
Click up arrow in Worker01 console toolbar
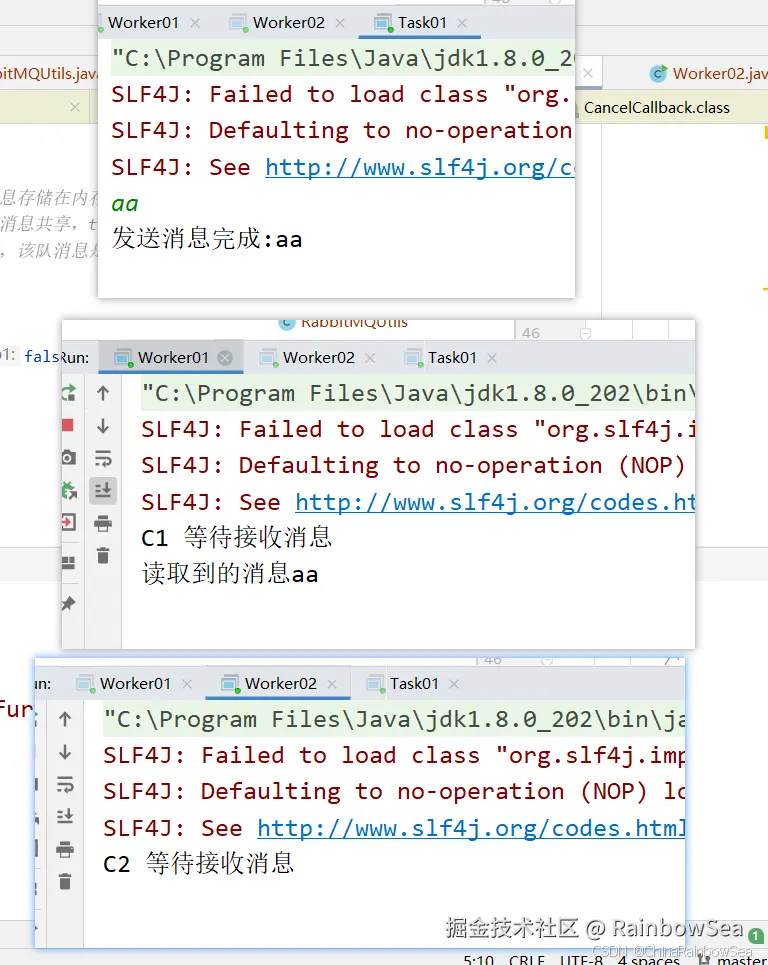coord(103,393)
